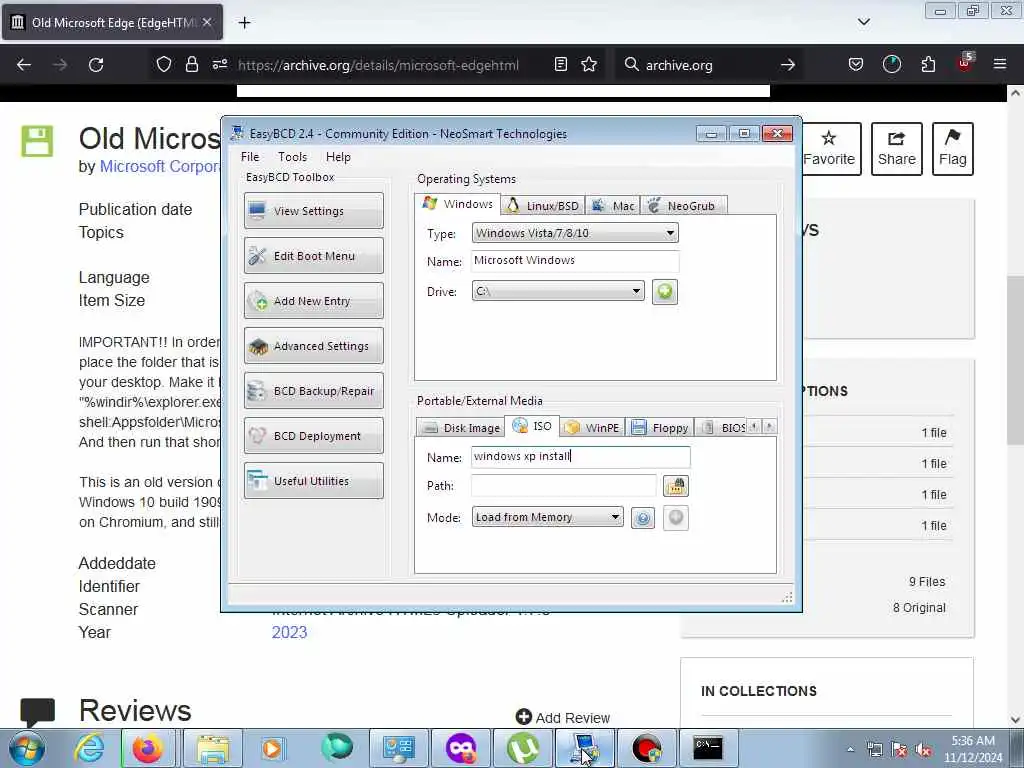Click the padlock site info icon
The width and height of the screenshot is (1024, 768).
point(191,65)
